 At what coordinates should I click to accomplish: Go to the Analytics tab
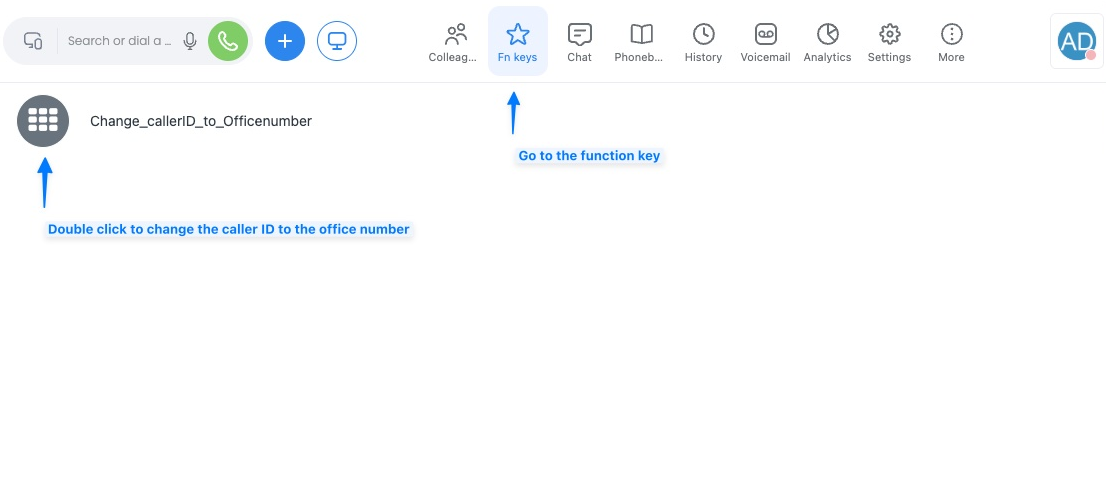[827, 42]
